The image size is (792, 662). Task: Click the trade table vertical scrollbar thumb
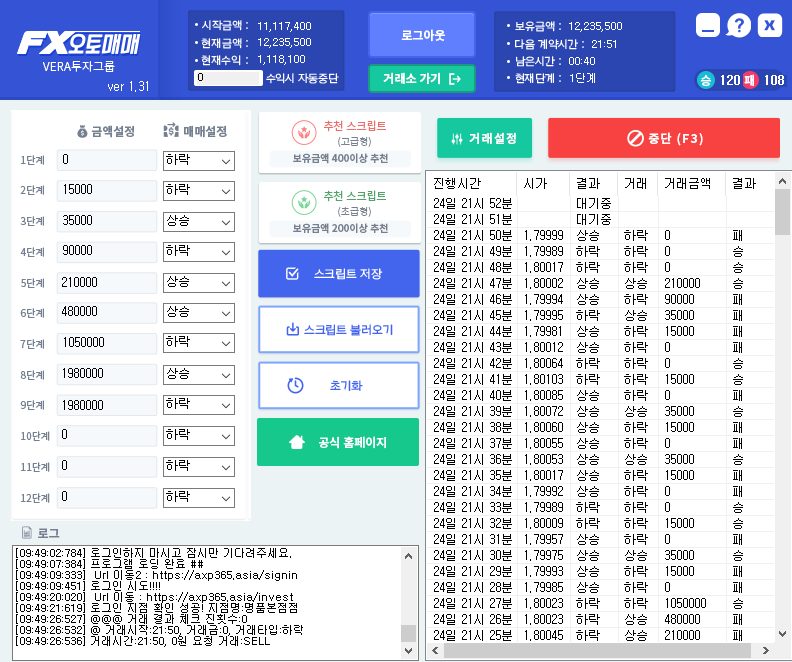pyautogui.click(x=782, y=212)
